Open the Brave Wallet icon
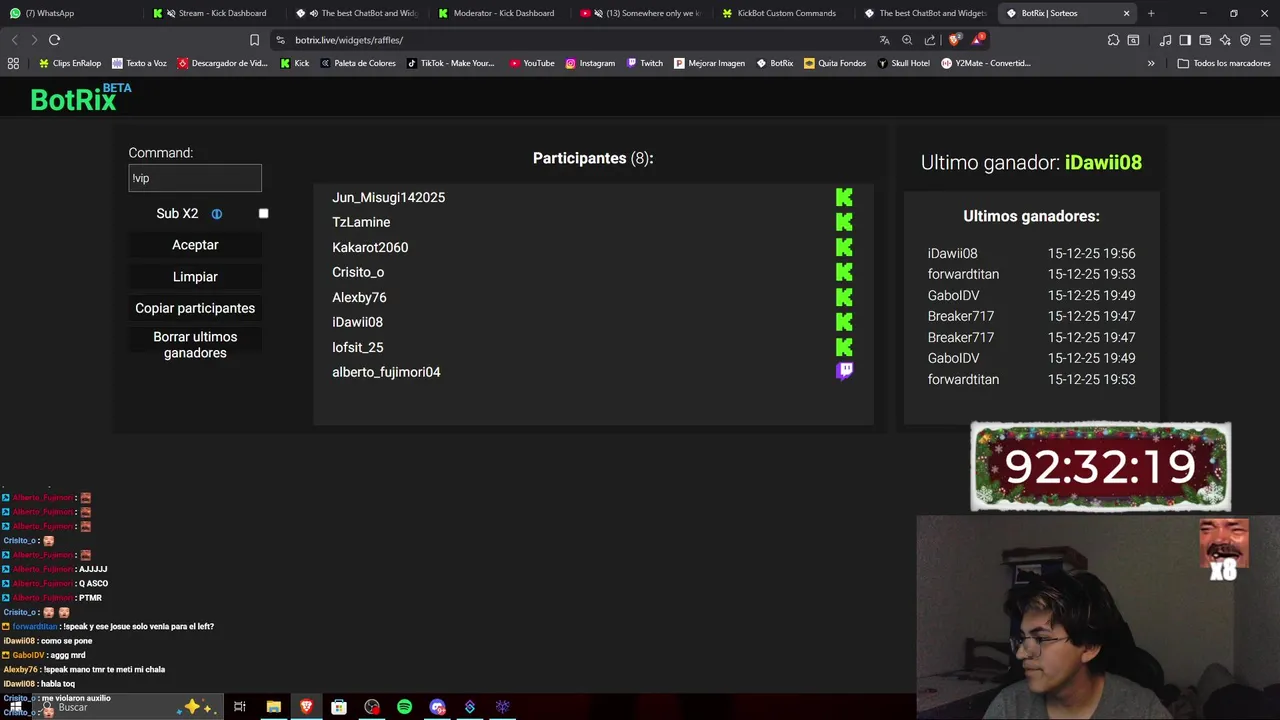 (1205, 40)
